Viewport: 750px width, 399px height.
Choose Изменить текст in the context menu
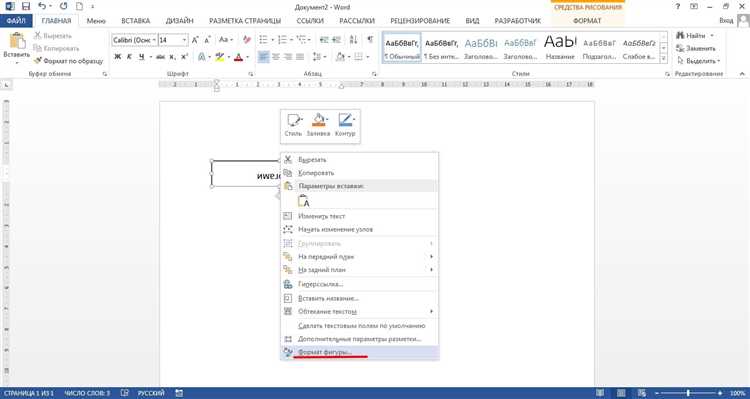click(360, 216)
